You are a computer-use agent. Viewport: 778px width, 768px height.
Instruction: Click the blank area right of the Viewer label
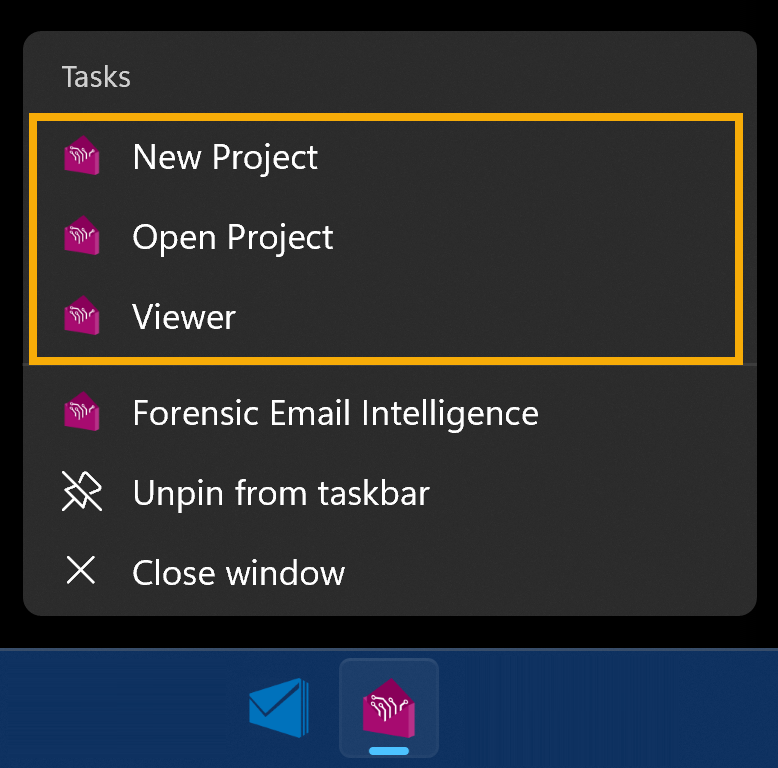click(500, 318)
